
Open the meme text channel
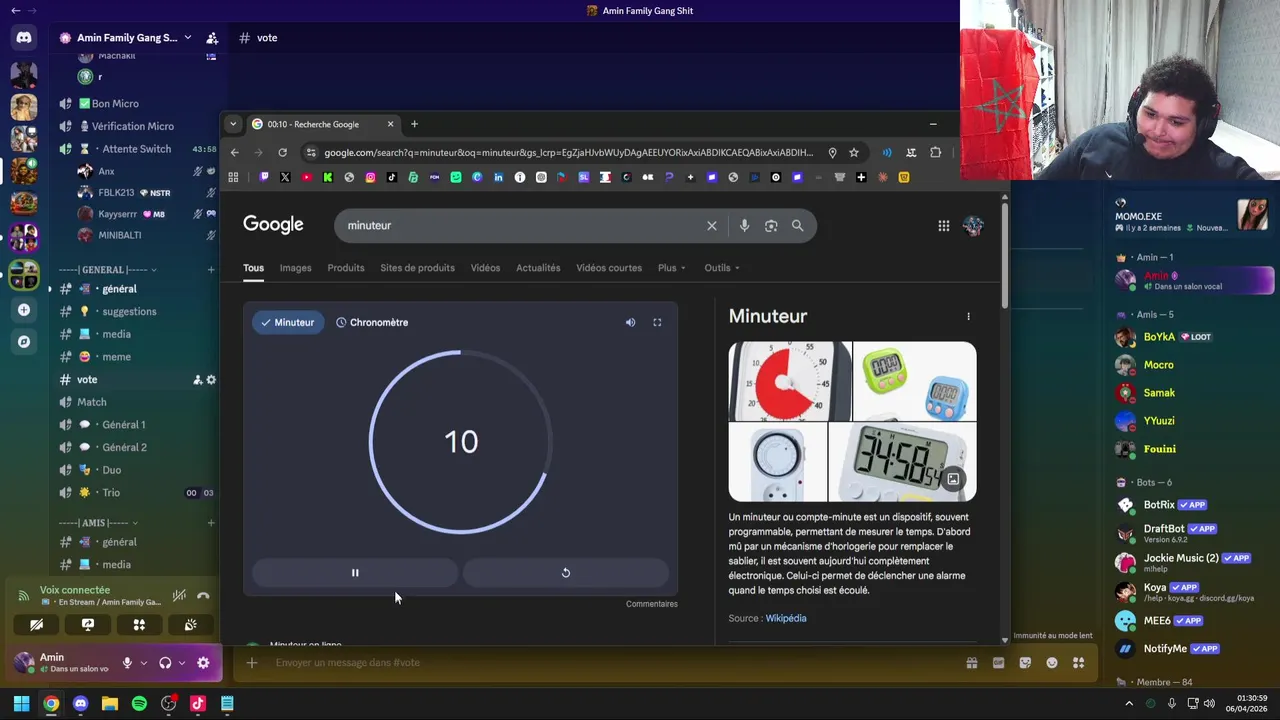(116, 357)
